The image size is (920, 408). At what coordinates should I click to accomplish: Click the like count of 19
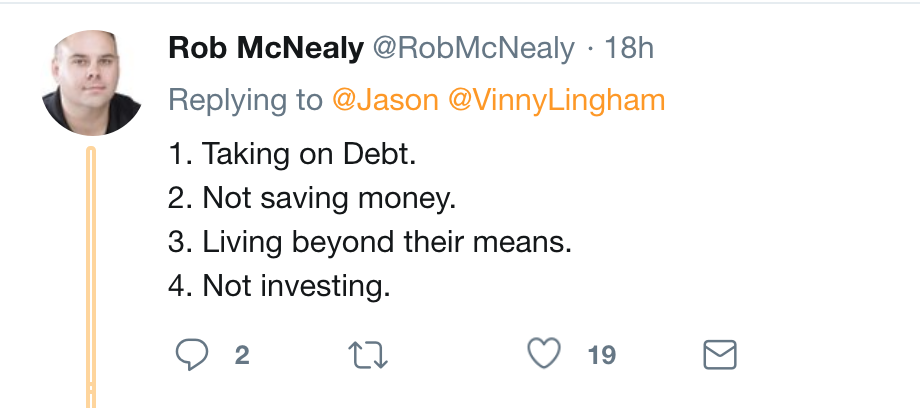click(601, 355)
